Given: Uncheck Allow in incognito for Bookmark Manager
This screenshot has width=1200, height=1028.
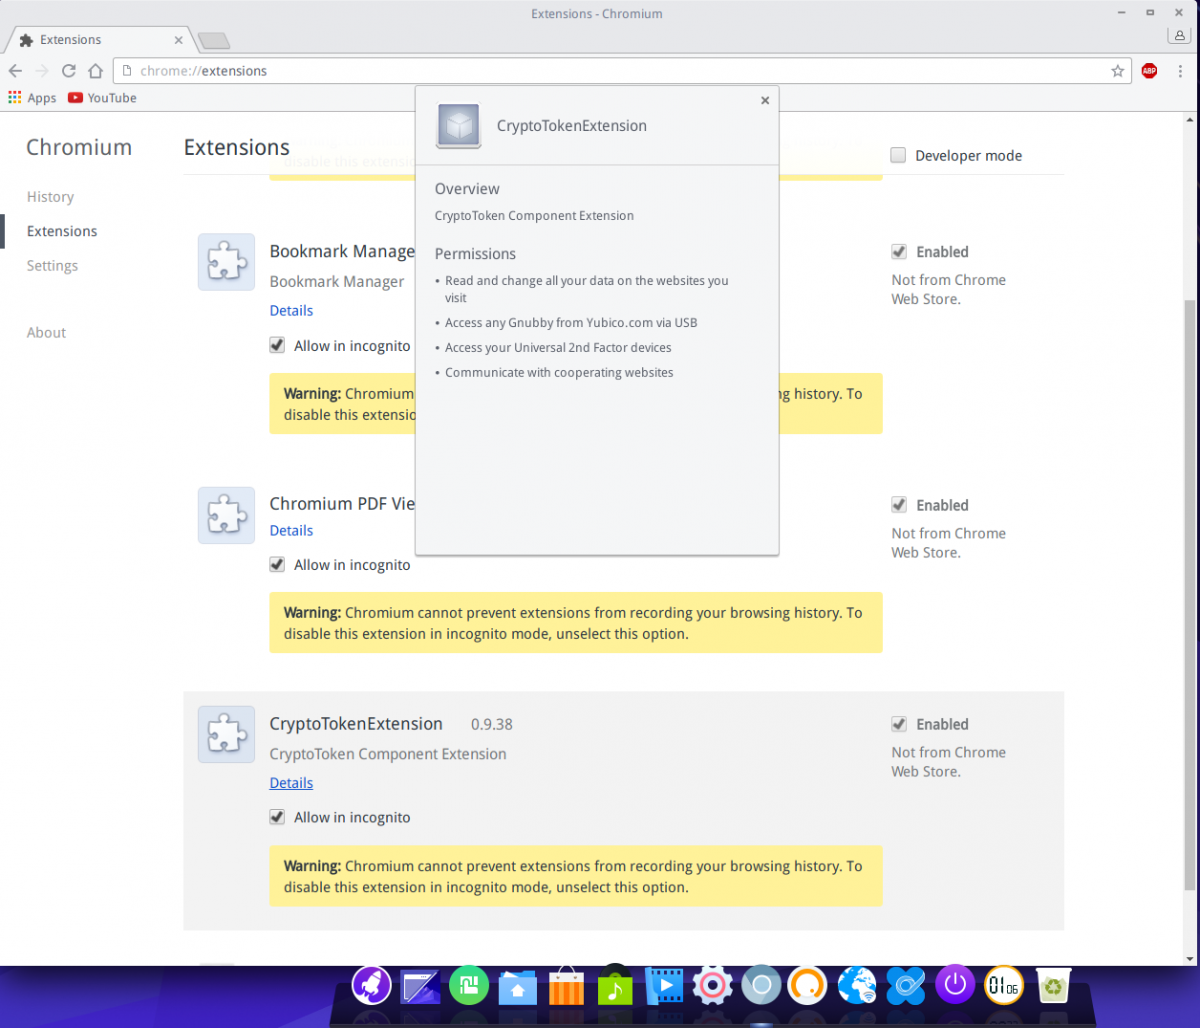Looking at the screenshot, I should pyautogui.click(x=277, y=345).
